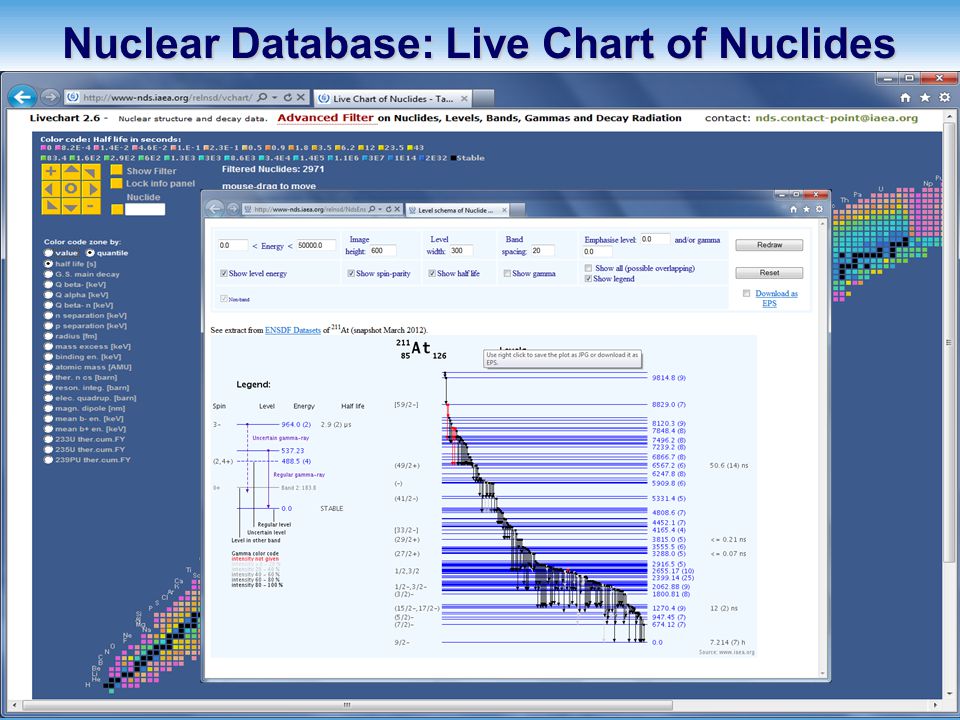Uncheck Show spin-parity

click(x=351, y=274)
